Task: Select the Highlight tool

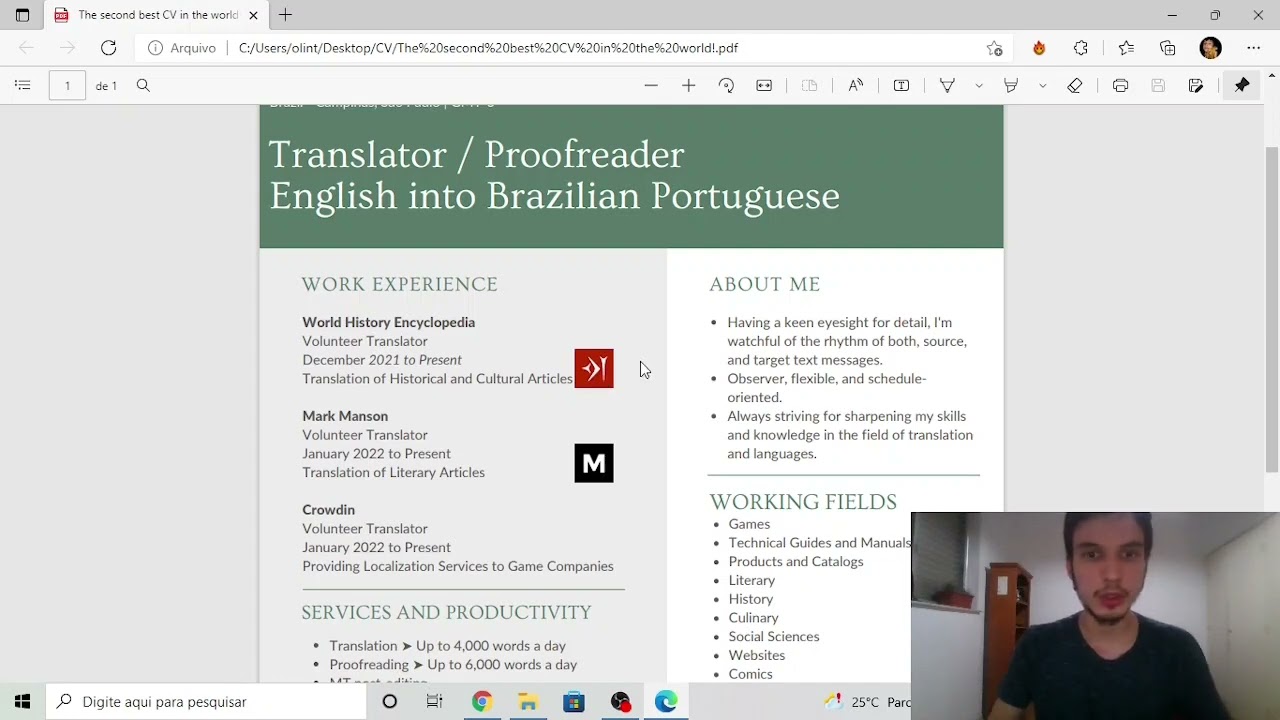Action: [x=1011, y=86]
